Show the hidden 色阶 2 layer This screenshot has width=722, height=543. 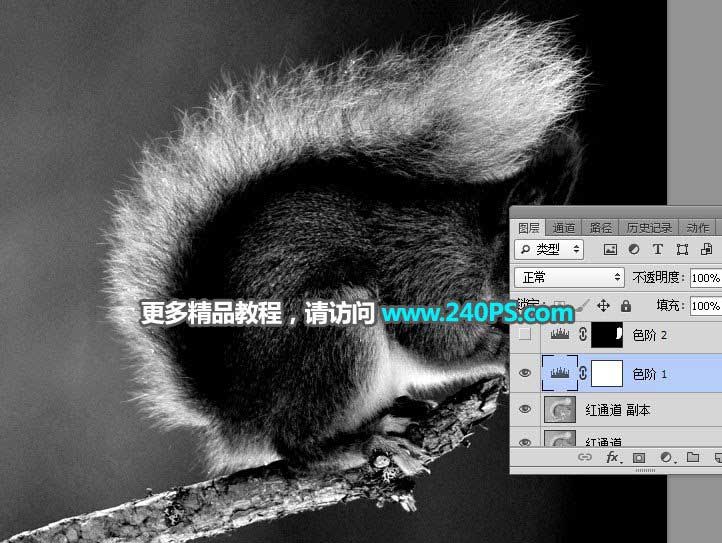524,335
